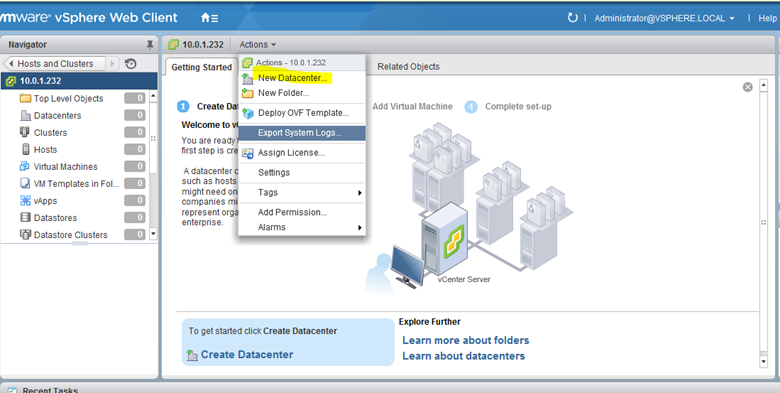Click the Virtual Machines icon
This screenshot has height=393, width=780.
[25, 166]
